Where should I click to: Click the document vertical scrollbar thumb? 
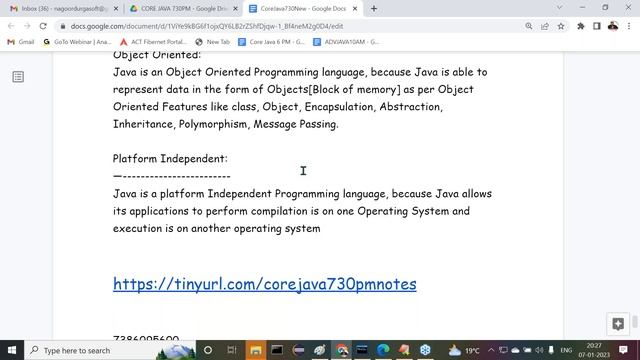(x=635, y=322)
